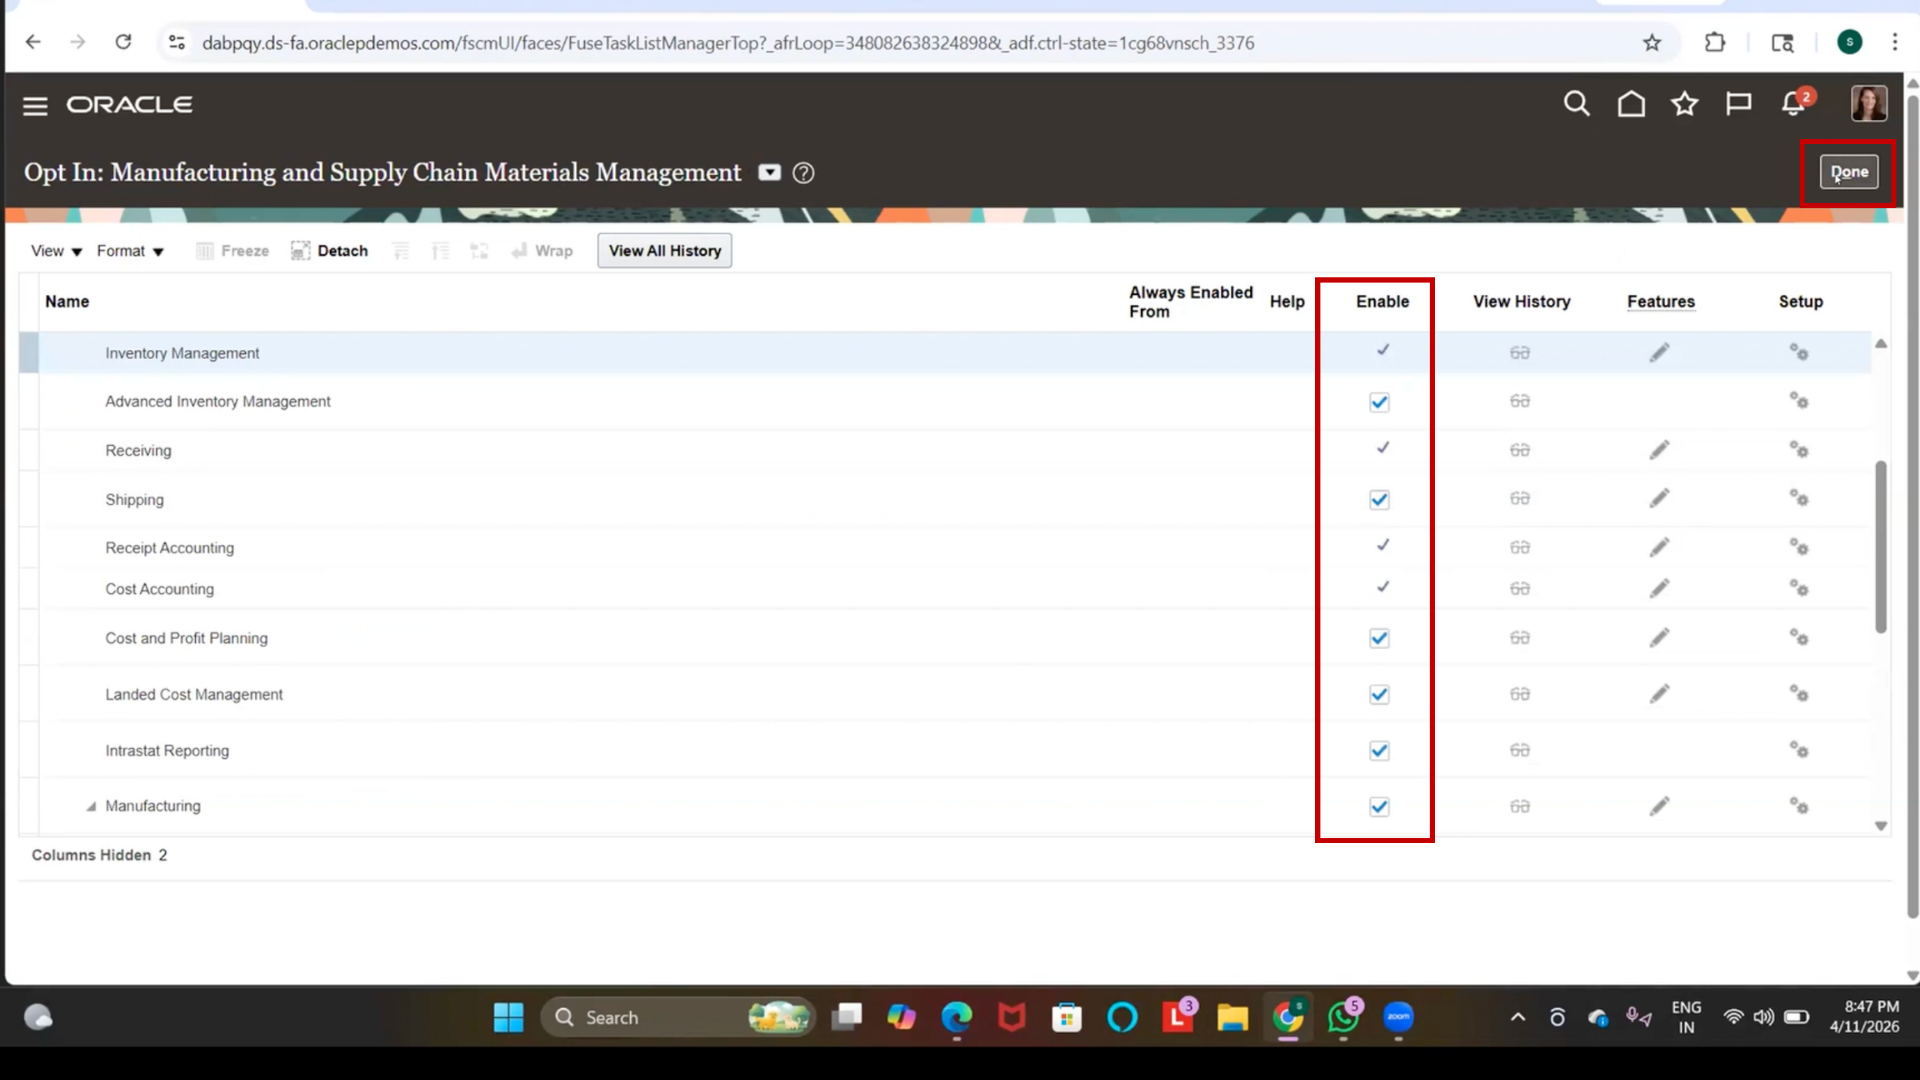Toggle Enable checkbox for Shipping
The width and height of the screenshot is (1920, 1080).
(1379, 499)
